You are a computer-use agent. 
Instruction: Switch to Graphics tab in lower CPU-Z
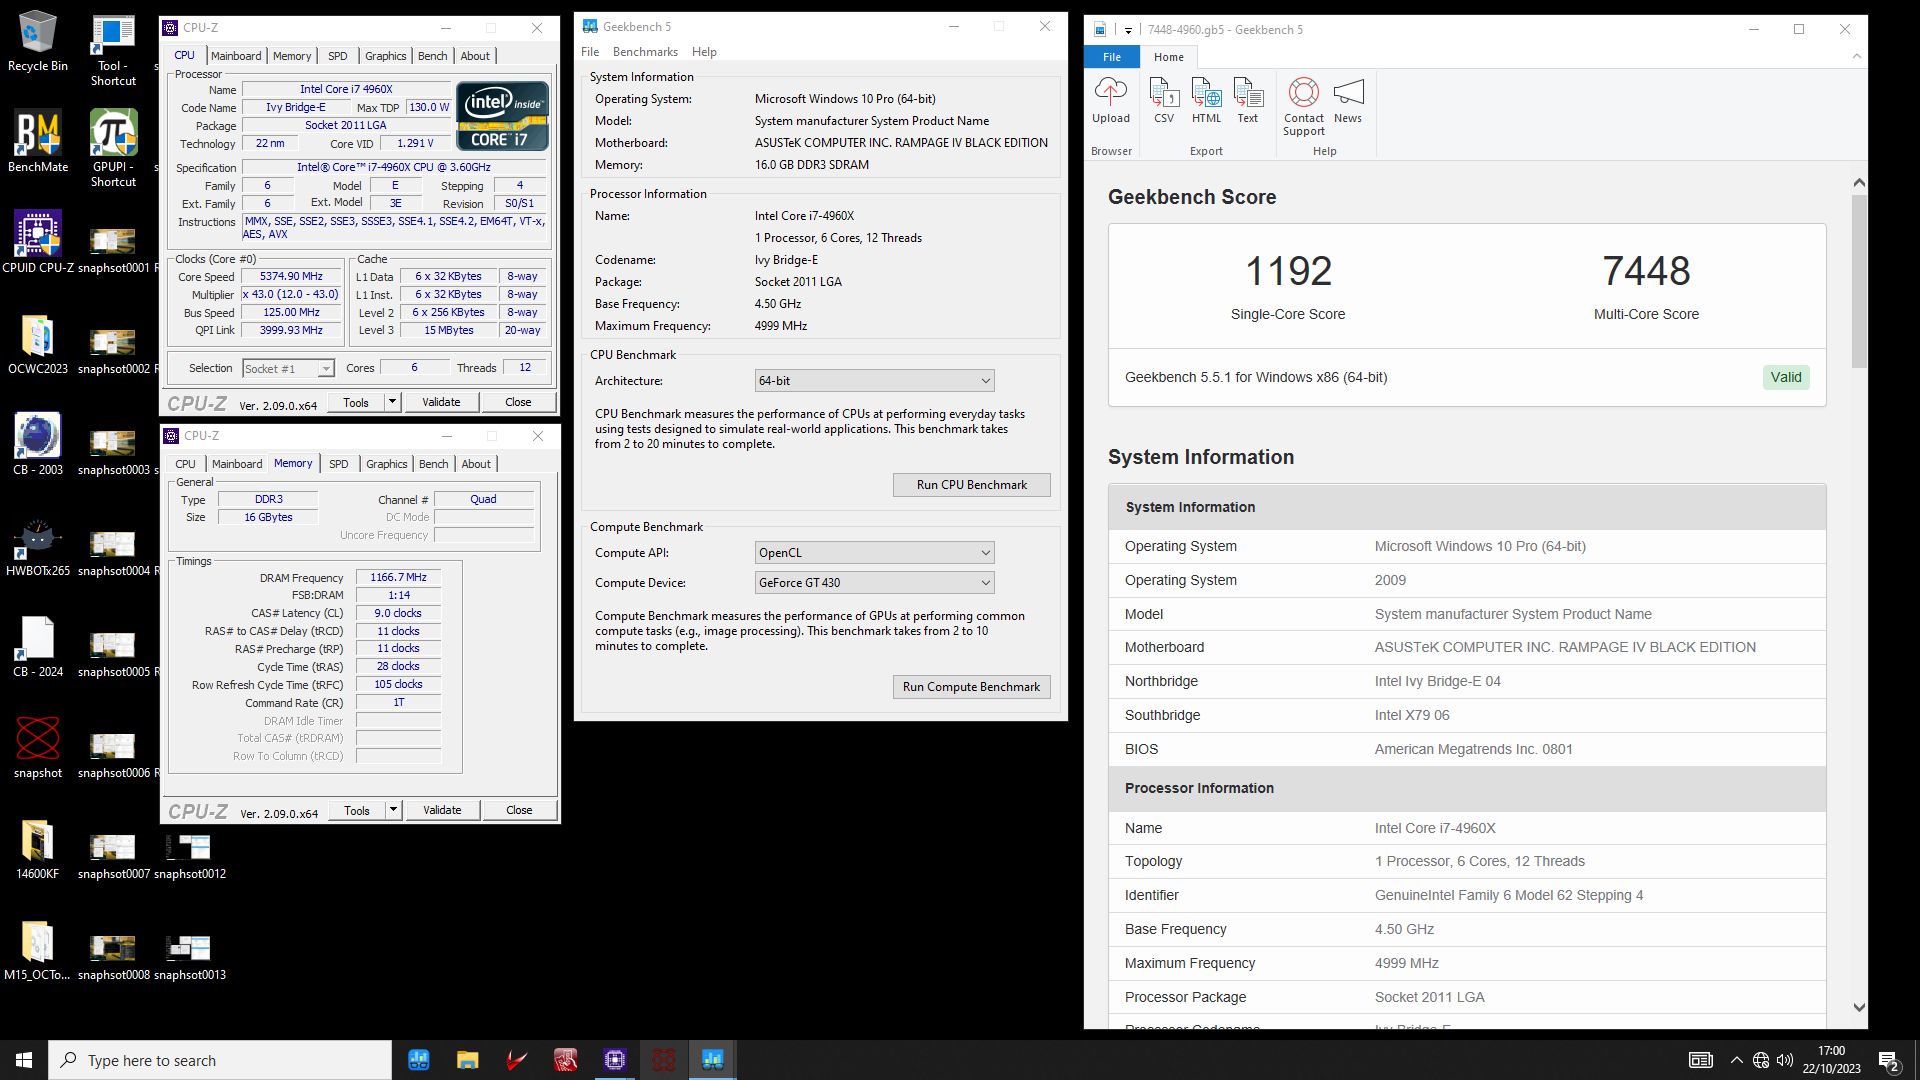point(386,464)
